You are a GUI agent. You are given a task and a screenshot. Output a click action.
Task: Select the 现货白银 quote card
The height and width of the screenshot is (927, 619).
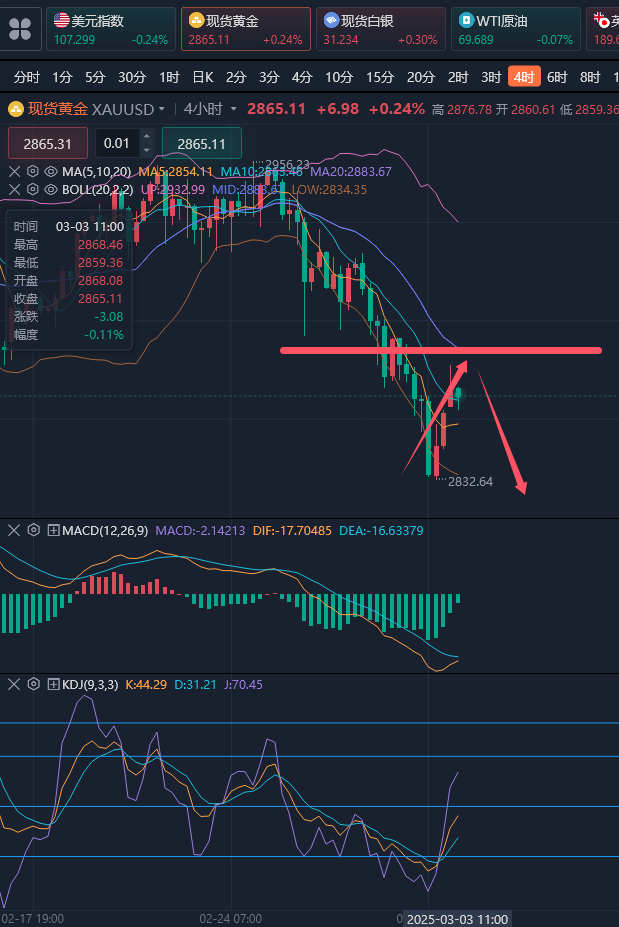click(380, 29)
